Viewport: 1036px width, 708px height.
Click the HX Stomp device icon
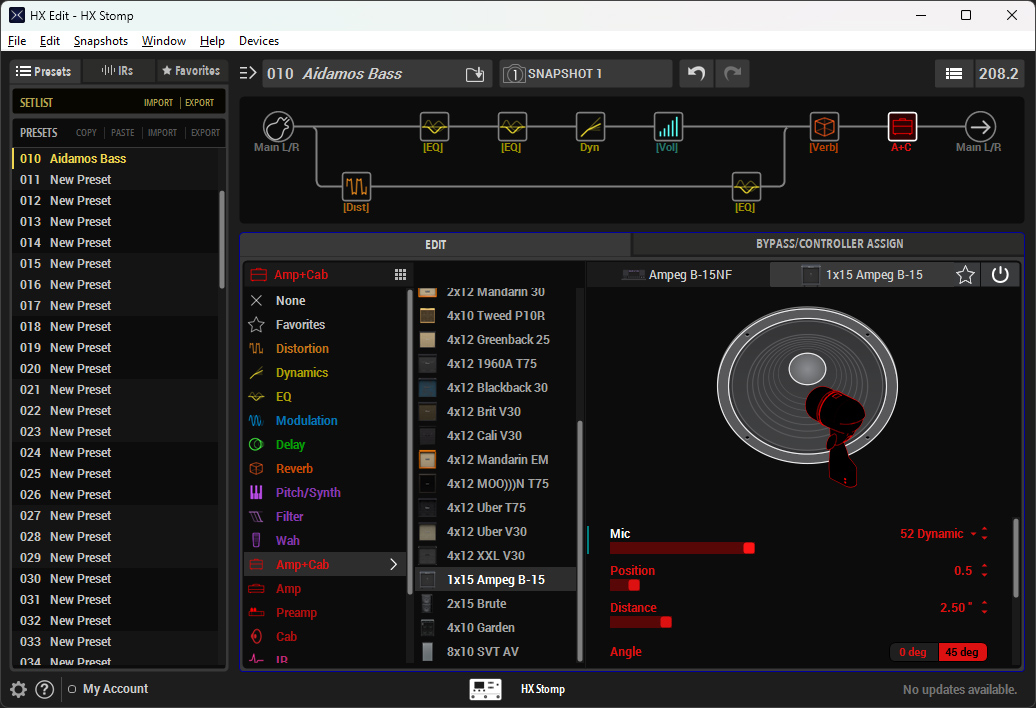pos(485,690)
